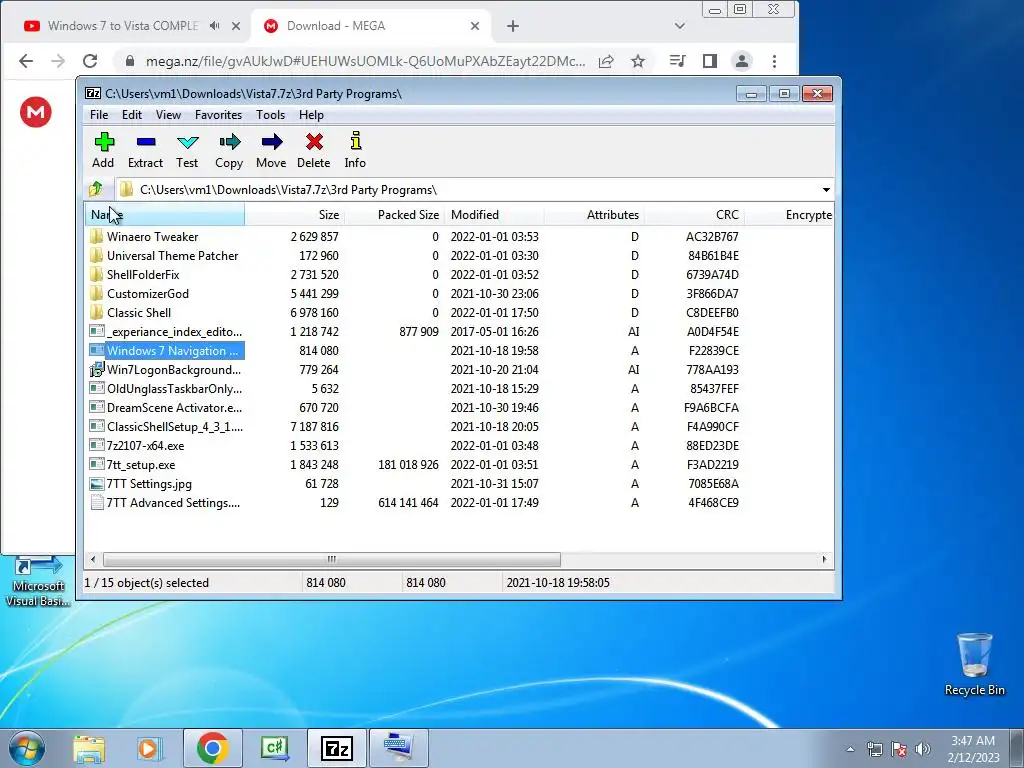The height and width of the screenshot is (768, 1024).
Task: Bookmark this page with star icon
Action: click(x=638, y=61)
